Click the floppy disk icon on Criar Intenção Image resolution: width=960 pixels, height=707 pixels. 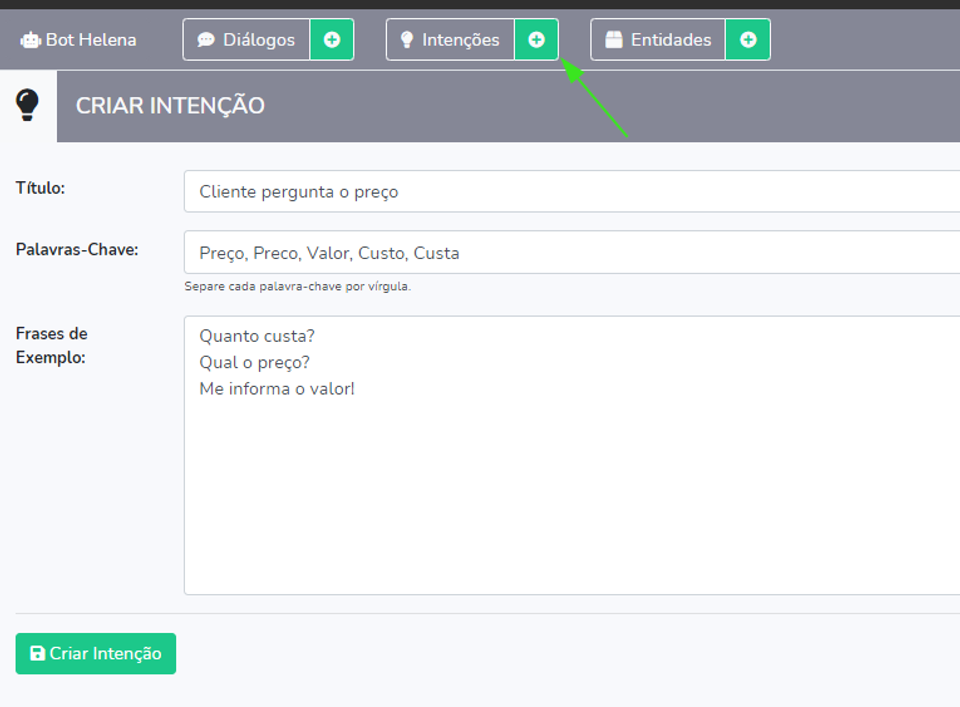(x=37, y=654)
